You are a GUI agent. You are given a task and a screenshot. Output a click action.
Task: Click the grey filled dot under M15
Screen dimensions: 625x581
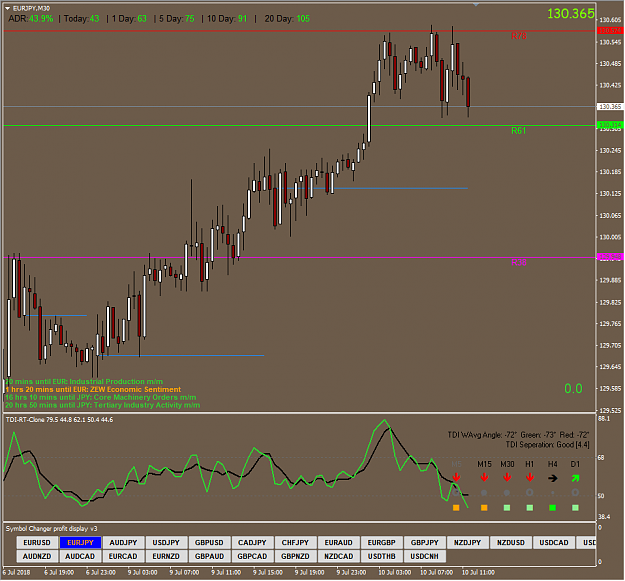click(x=484, y=493)
